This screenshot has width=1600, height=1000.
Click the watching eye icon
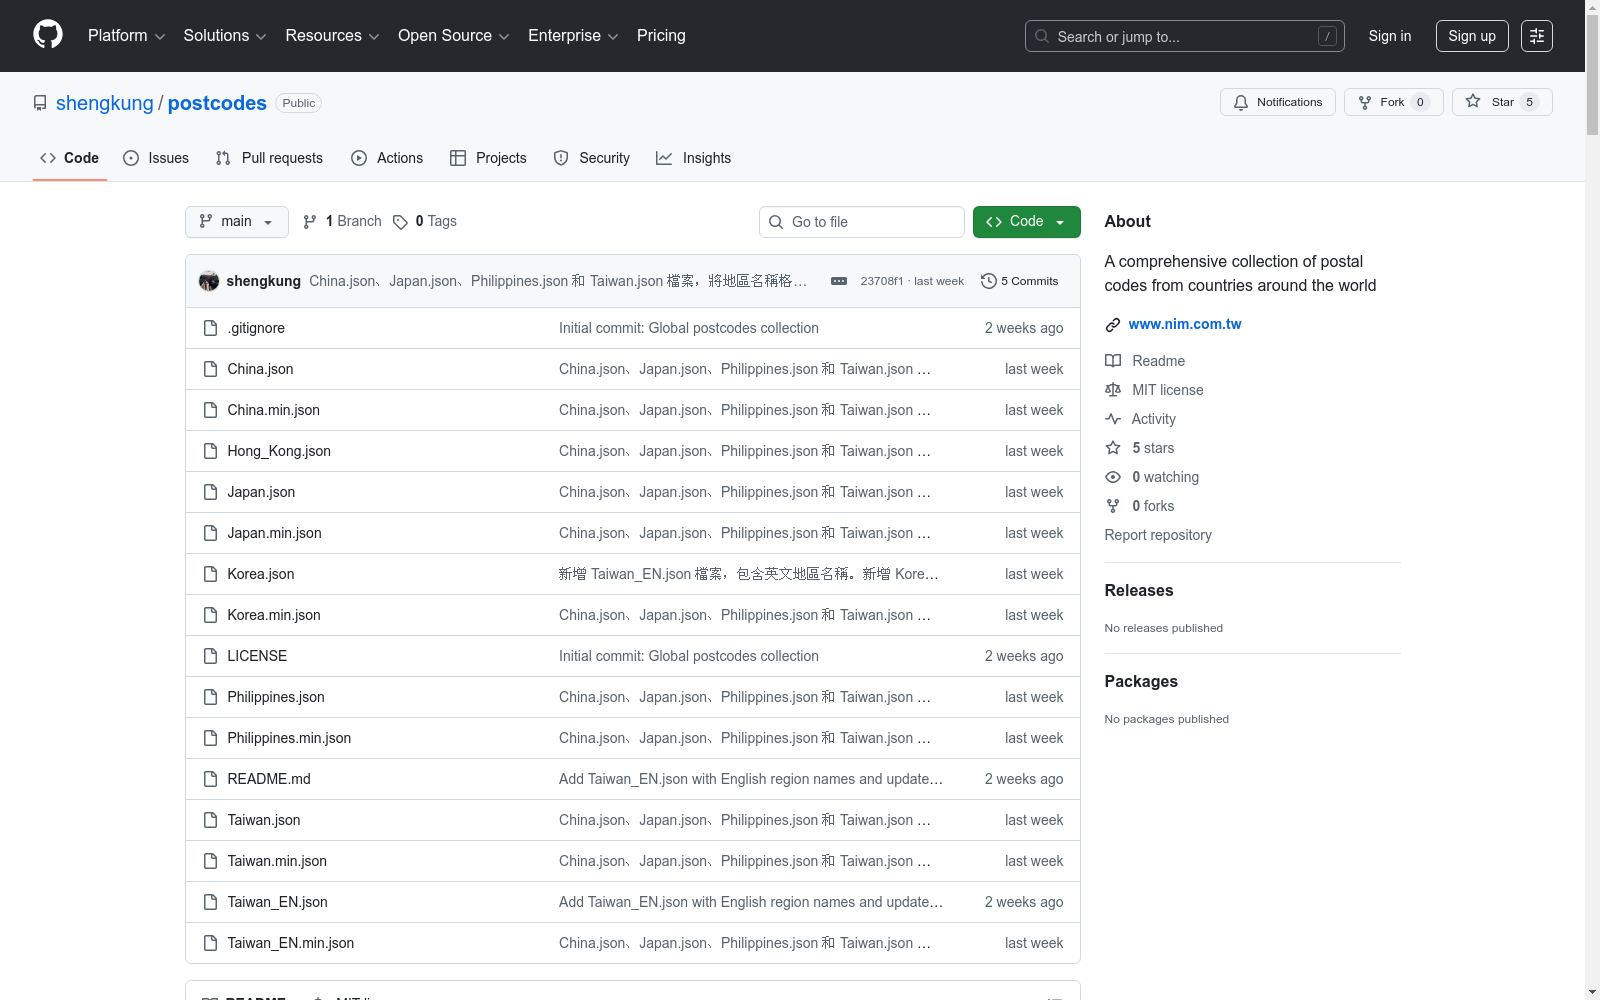1113,477
